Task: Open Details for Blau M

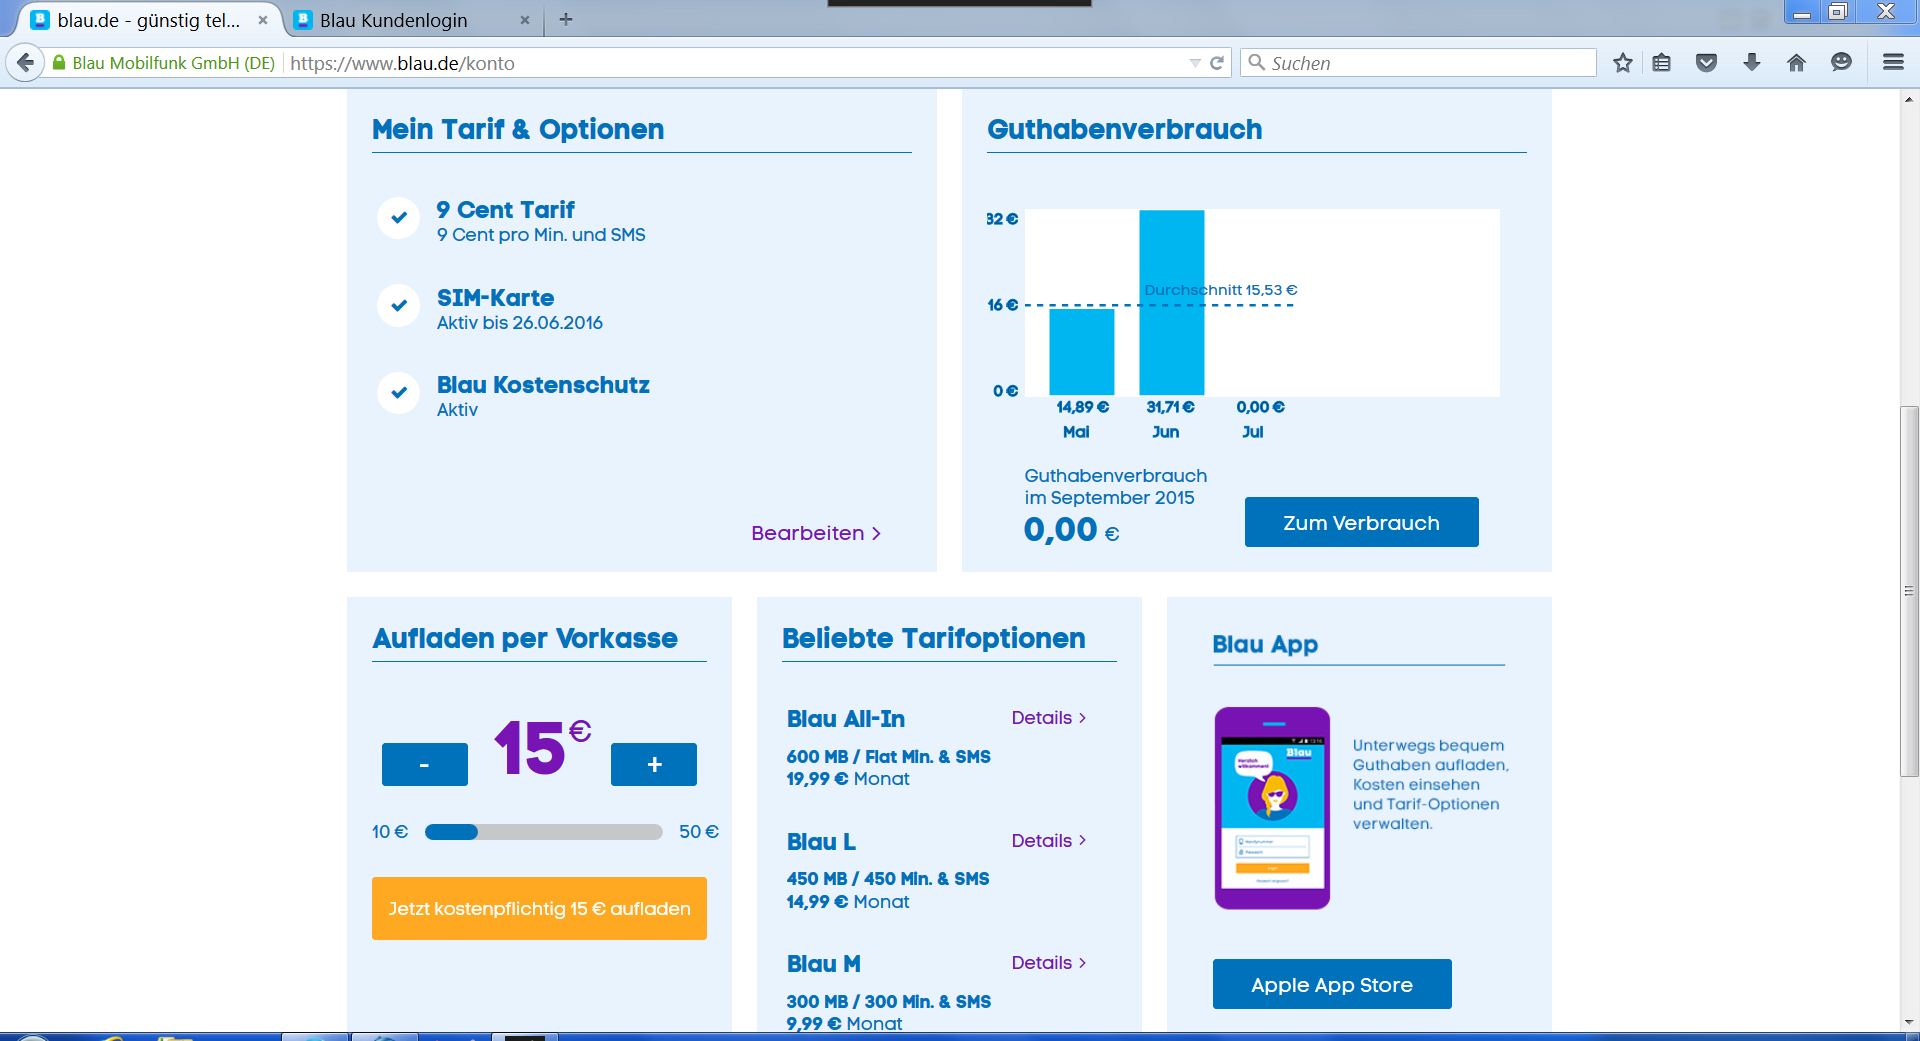Action: coord(1049,963)
